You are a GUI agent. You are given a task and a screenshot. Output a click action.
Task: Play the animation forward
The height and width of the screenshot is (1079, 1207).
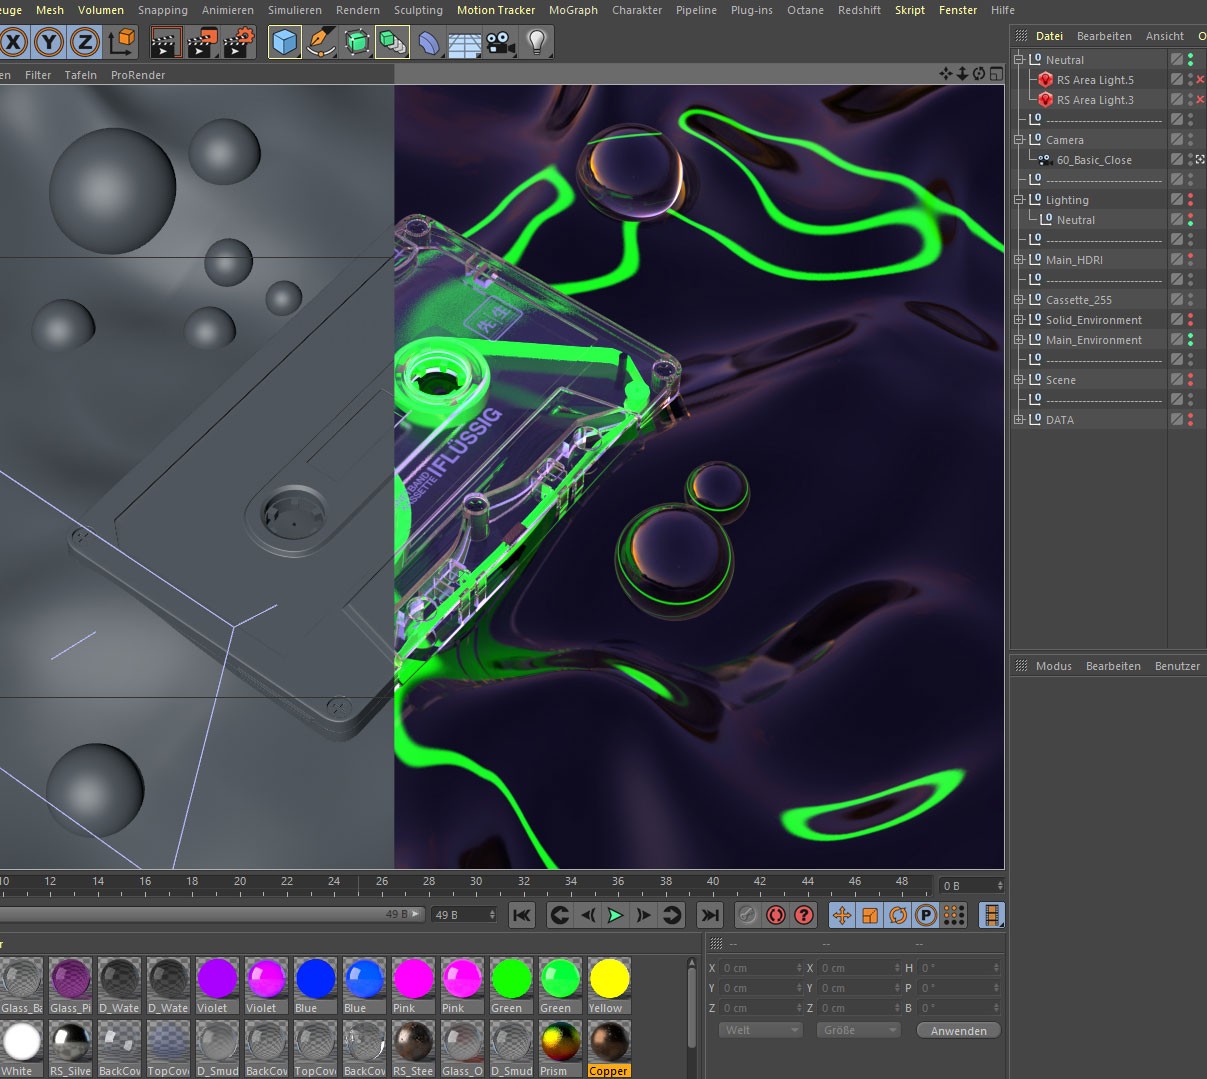click(615, 915)
